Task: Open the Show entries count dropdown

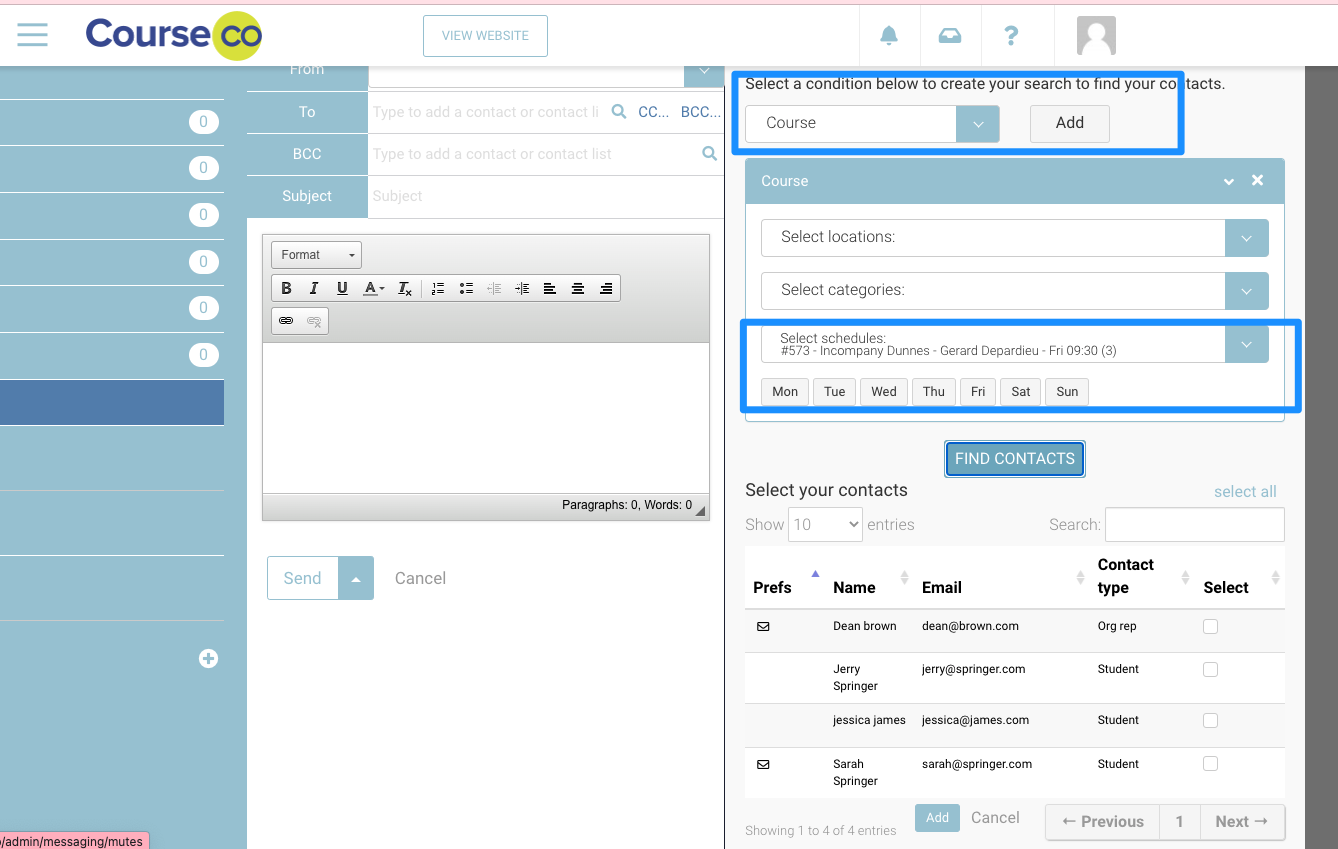Action: pos(825,524)
